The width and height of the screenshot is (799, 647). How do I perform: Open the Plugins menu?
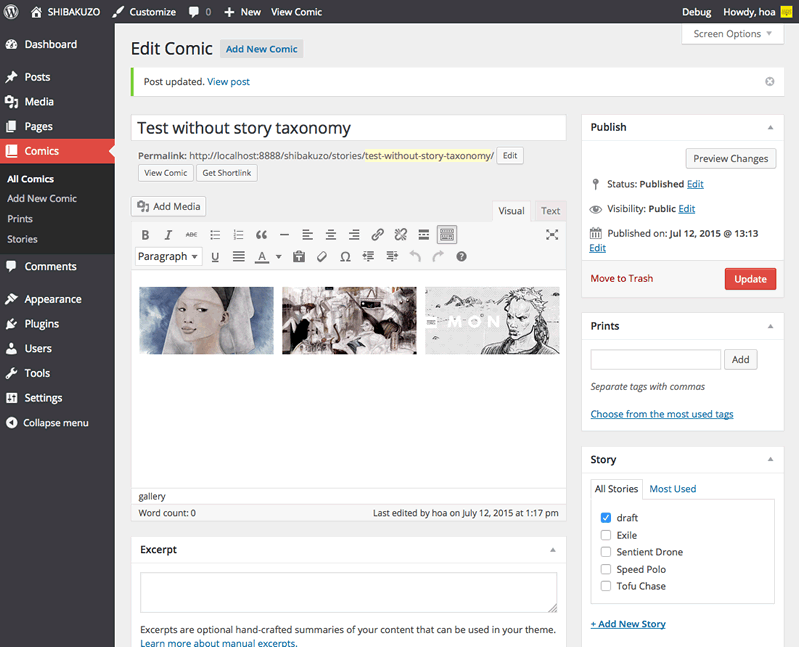[42, 324]
